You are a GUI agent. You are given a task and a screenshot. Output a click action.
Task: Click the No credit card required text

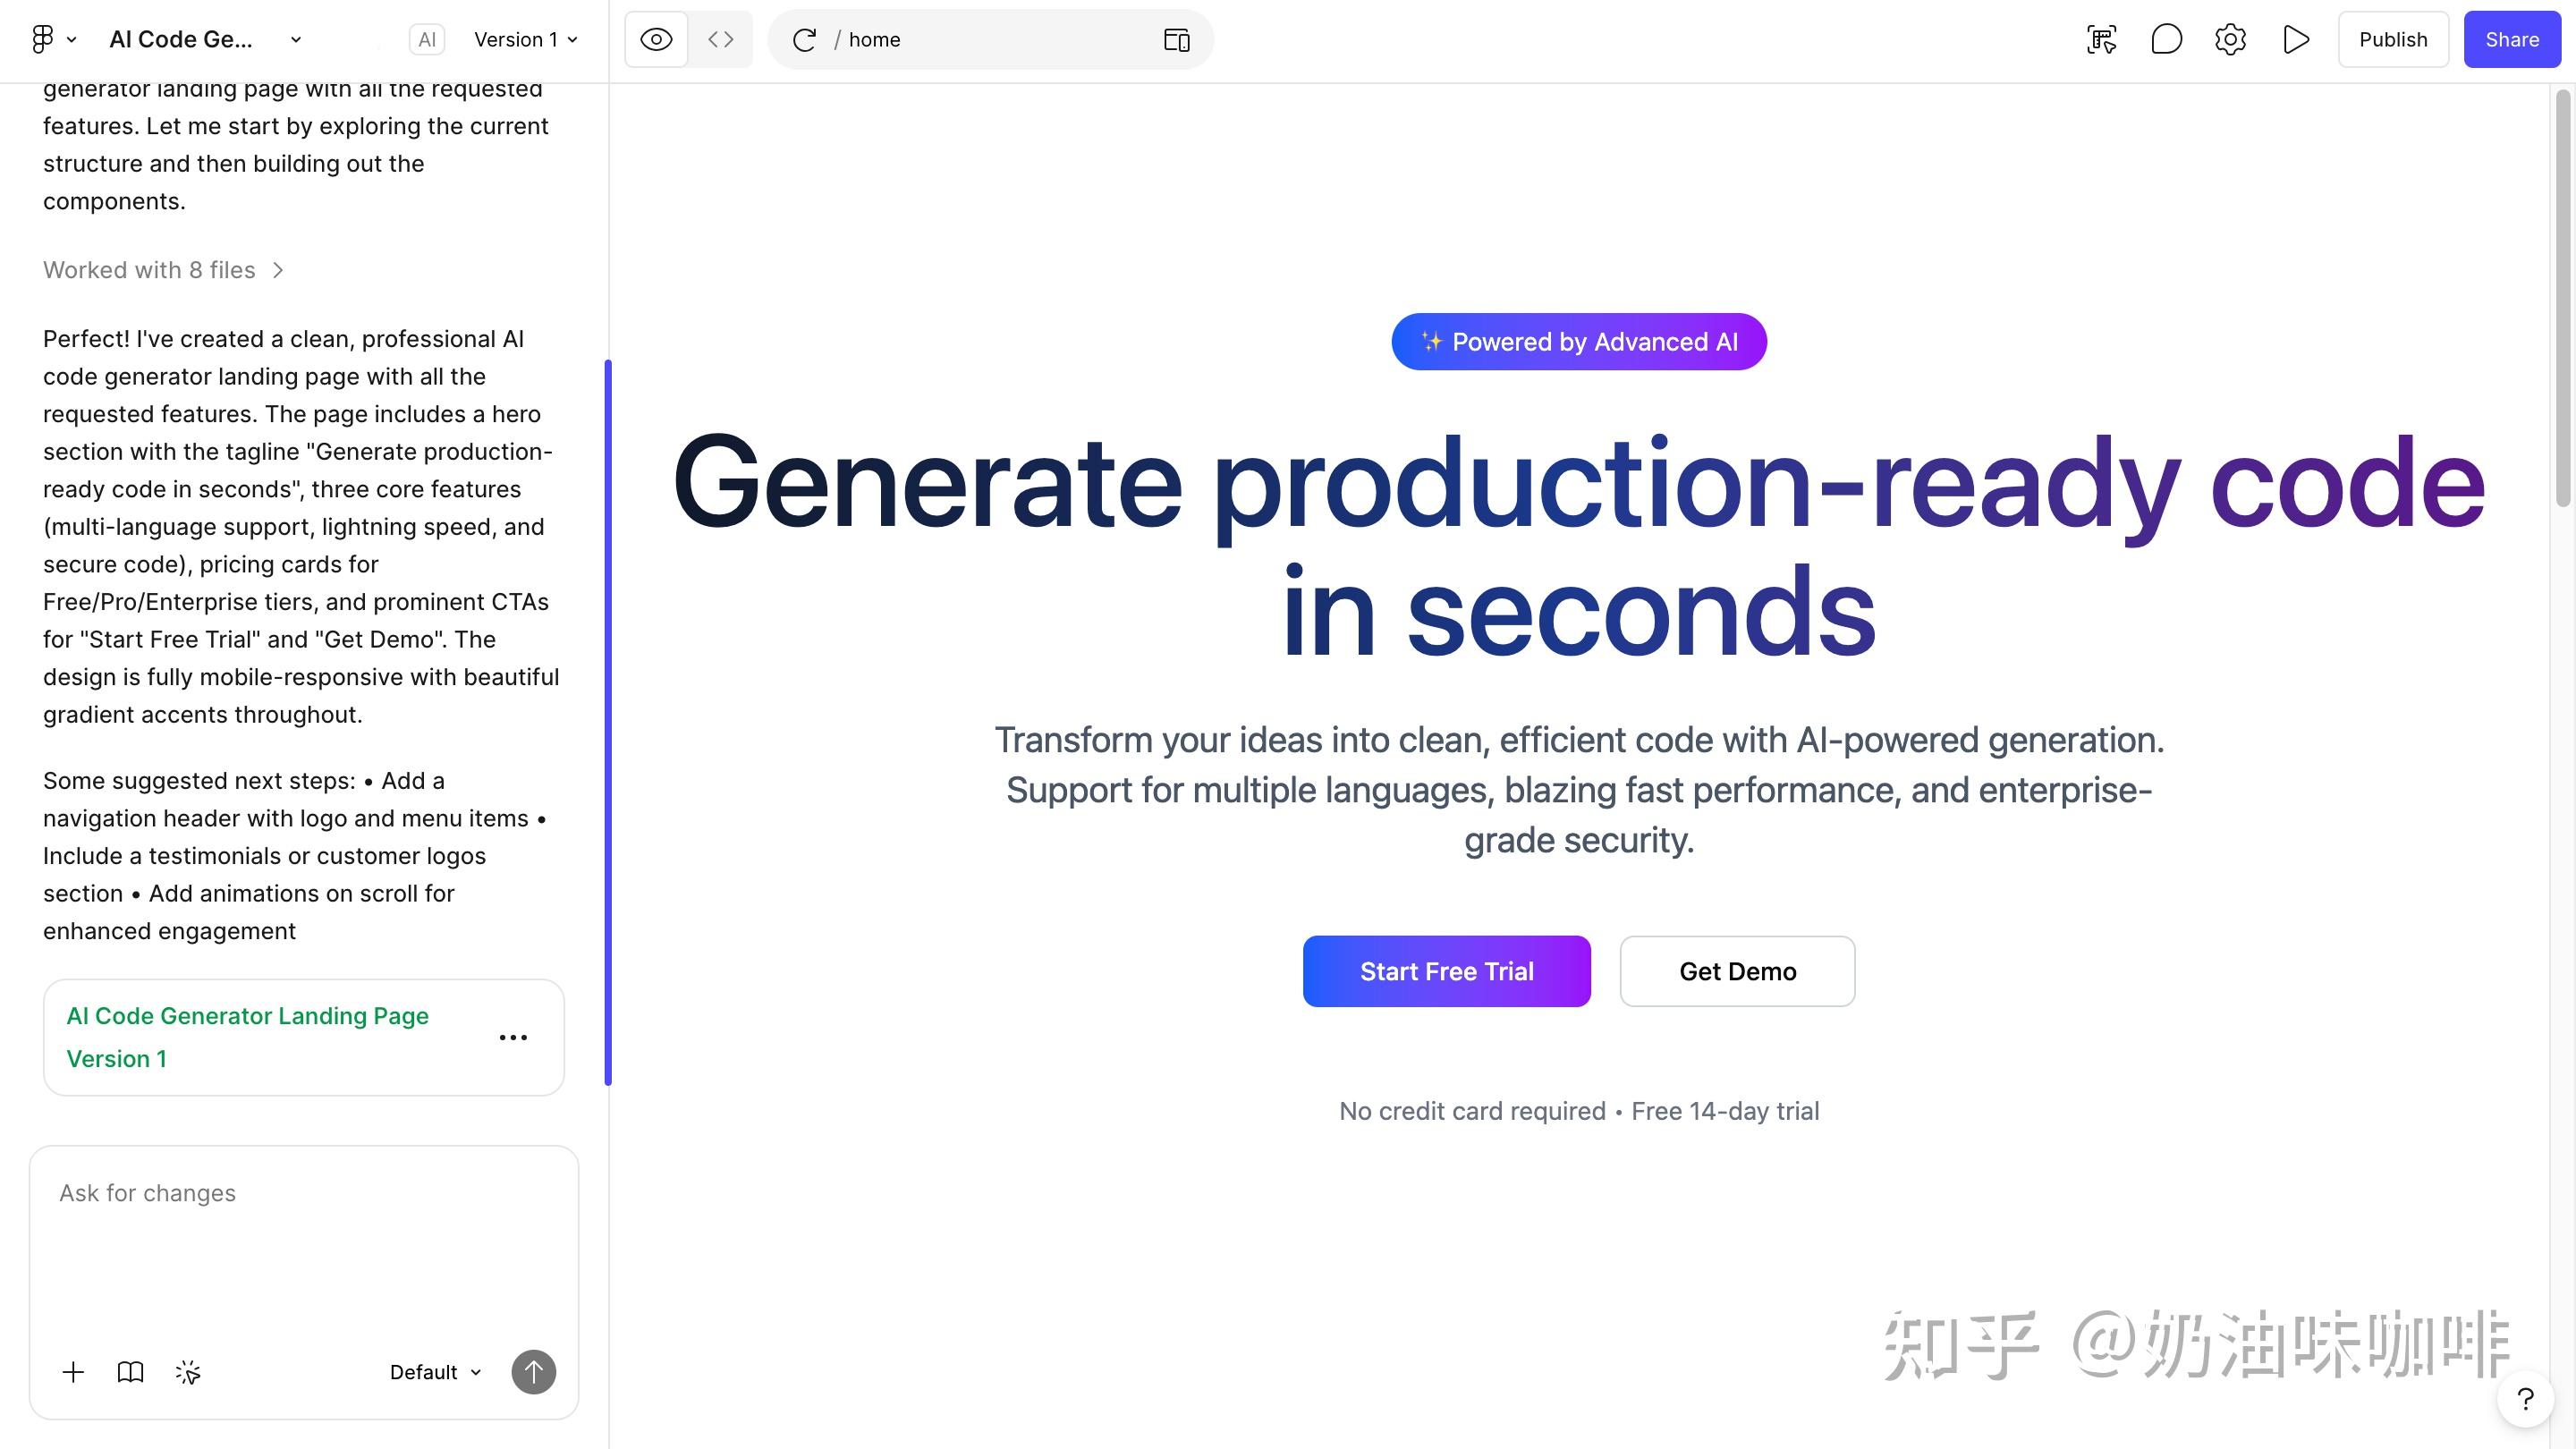(x=1472, y=1111)
